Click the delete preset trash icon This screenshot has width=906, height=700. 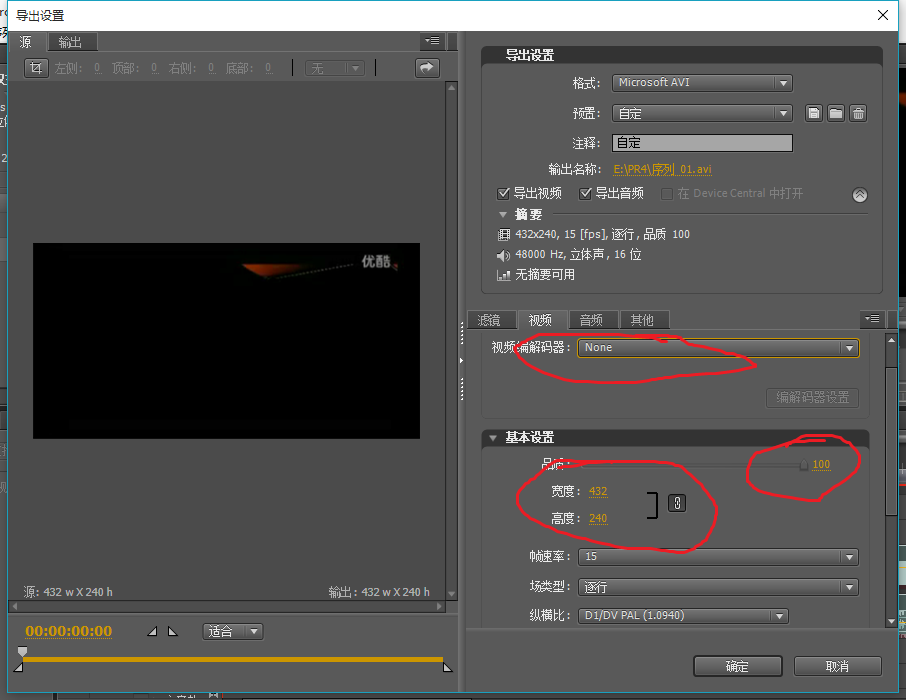pos(859,113)
